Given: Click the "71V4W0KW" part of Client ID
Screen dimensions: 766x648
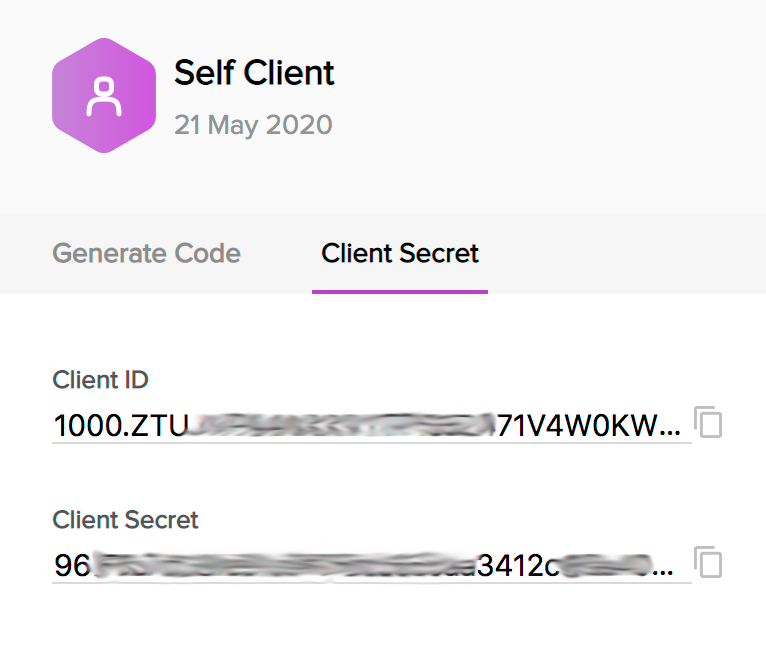Looking at the screenshot, I should pos(578,426).
